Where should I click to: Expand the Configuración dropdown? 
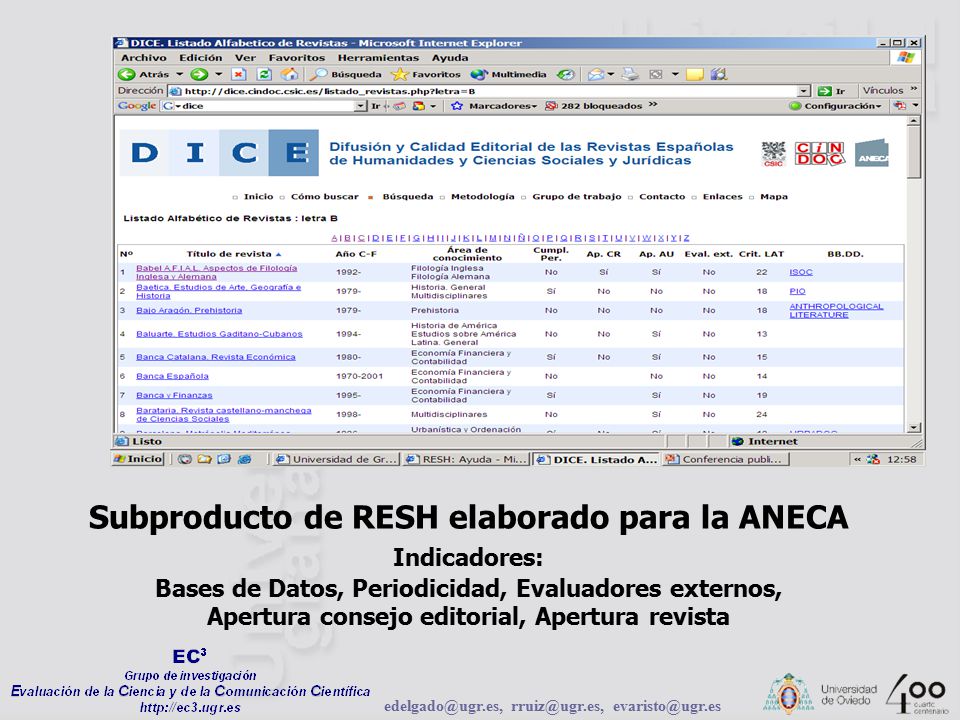879,107
